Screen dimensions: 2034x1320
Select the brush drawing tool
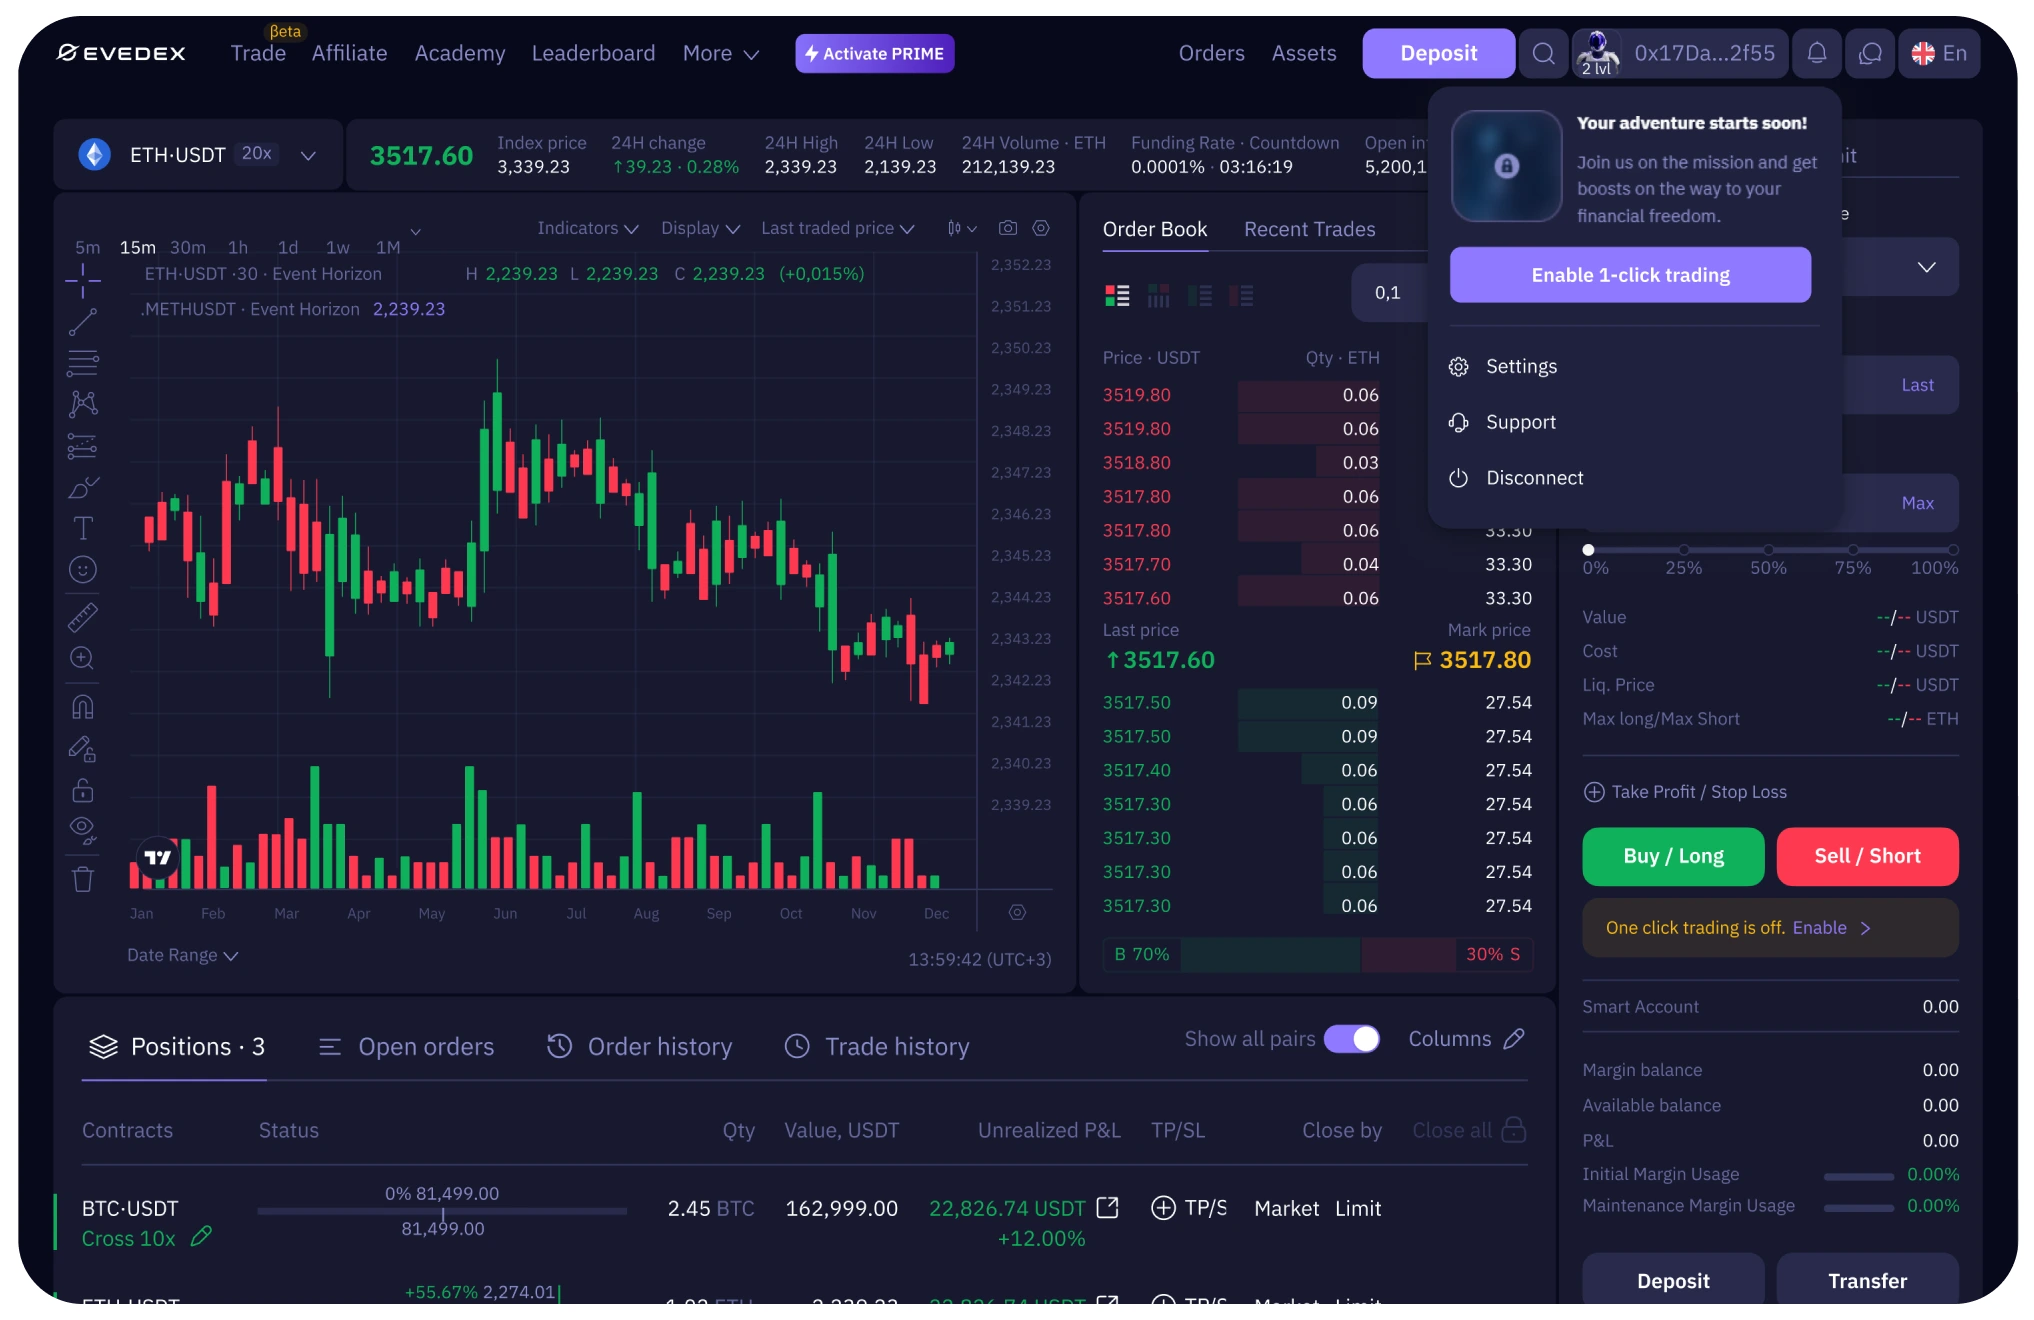[x=83, y=487]
